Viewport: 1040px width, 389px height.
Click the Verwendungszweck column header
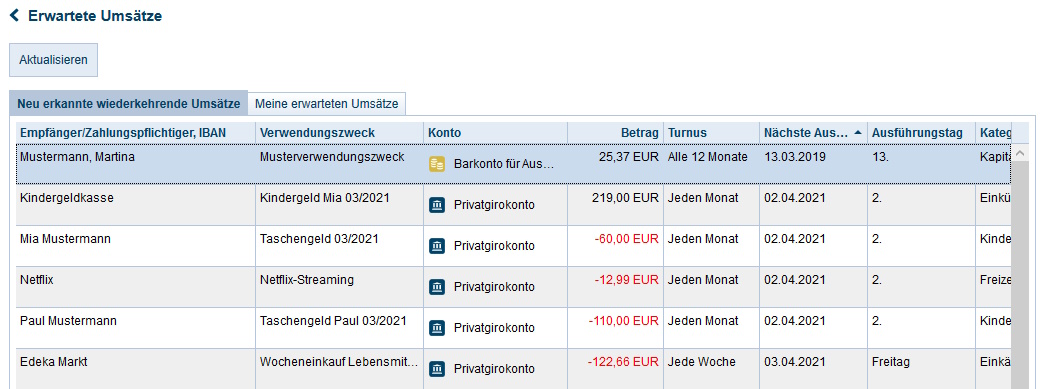coord(340,133)
